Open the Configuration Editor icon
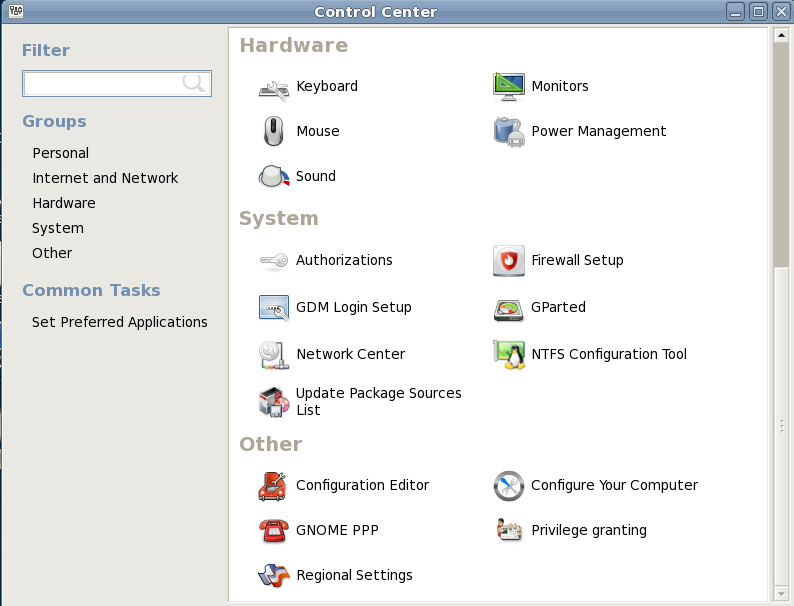794x606 pixels. [x=273, y=486]
